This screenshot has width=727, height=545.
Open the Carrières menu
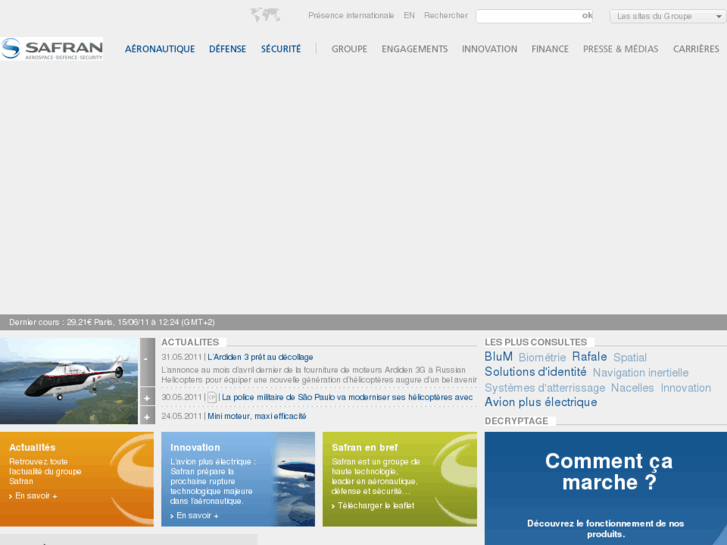pos(696,49)
